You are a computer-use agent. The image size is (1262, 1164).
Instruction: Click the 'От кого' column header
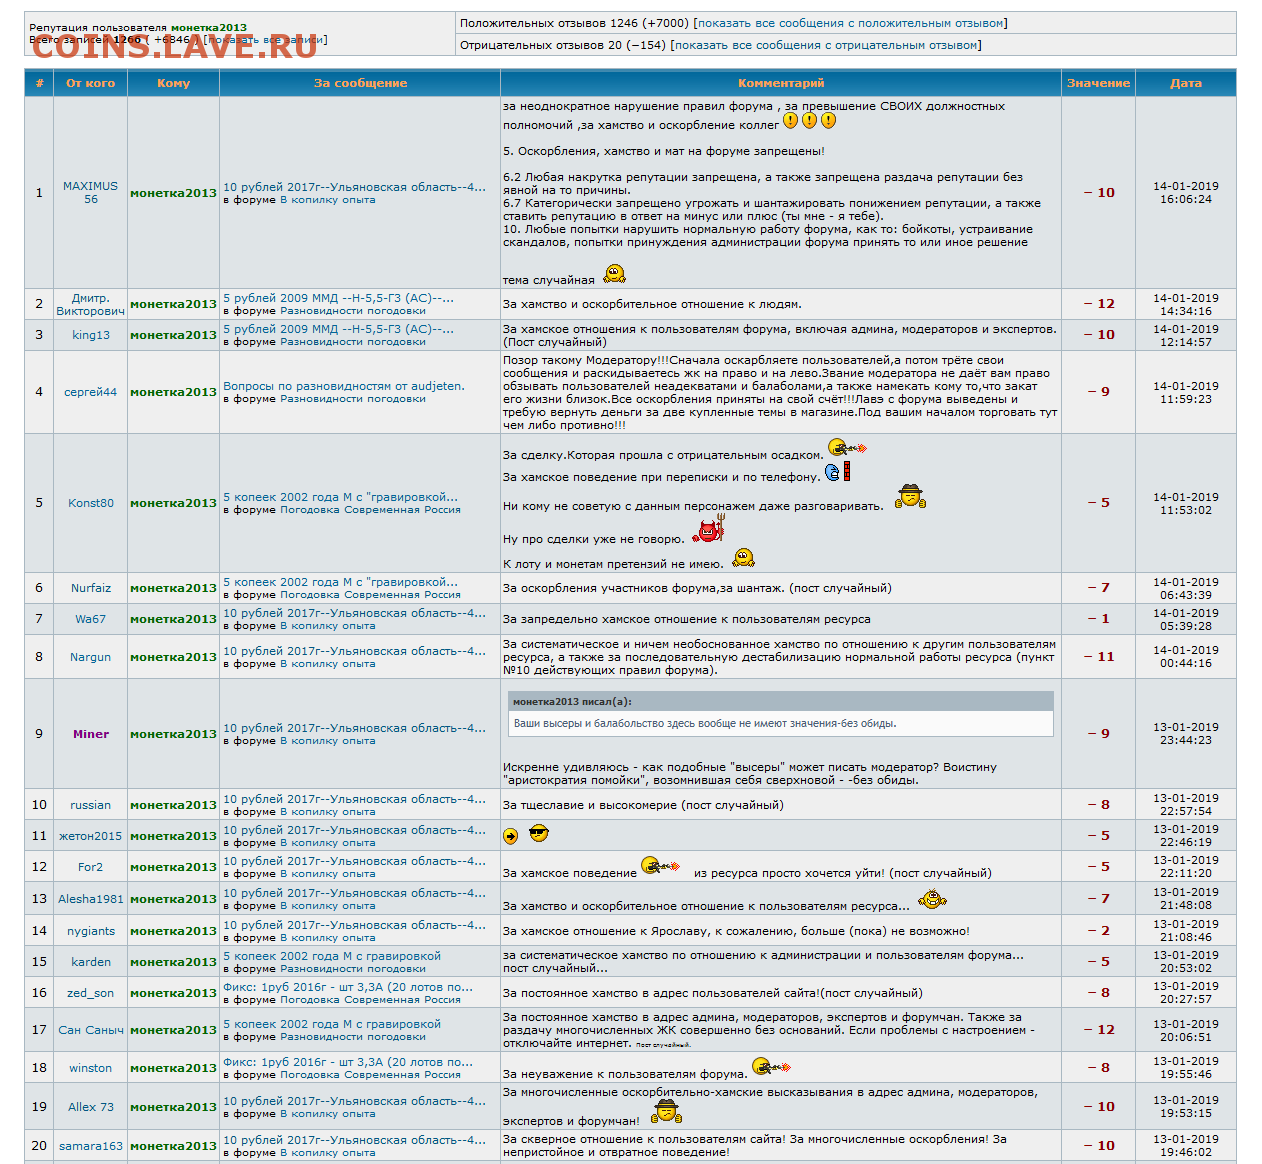click(x=91, y=83)
